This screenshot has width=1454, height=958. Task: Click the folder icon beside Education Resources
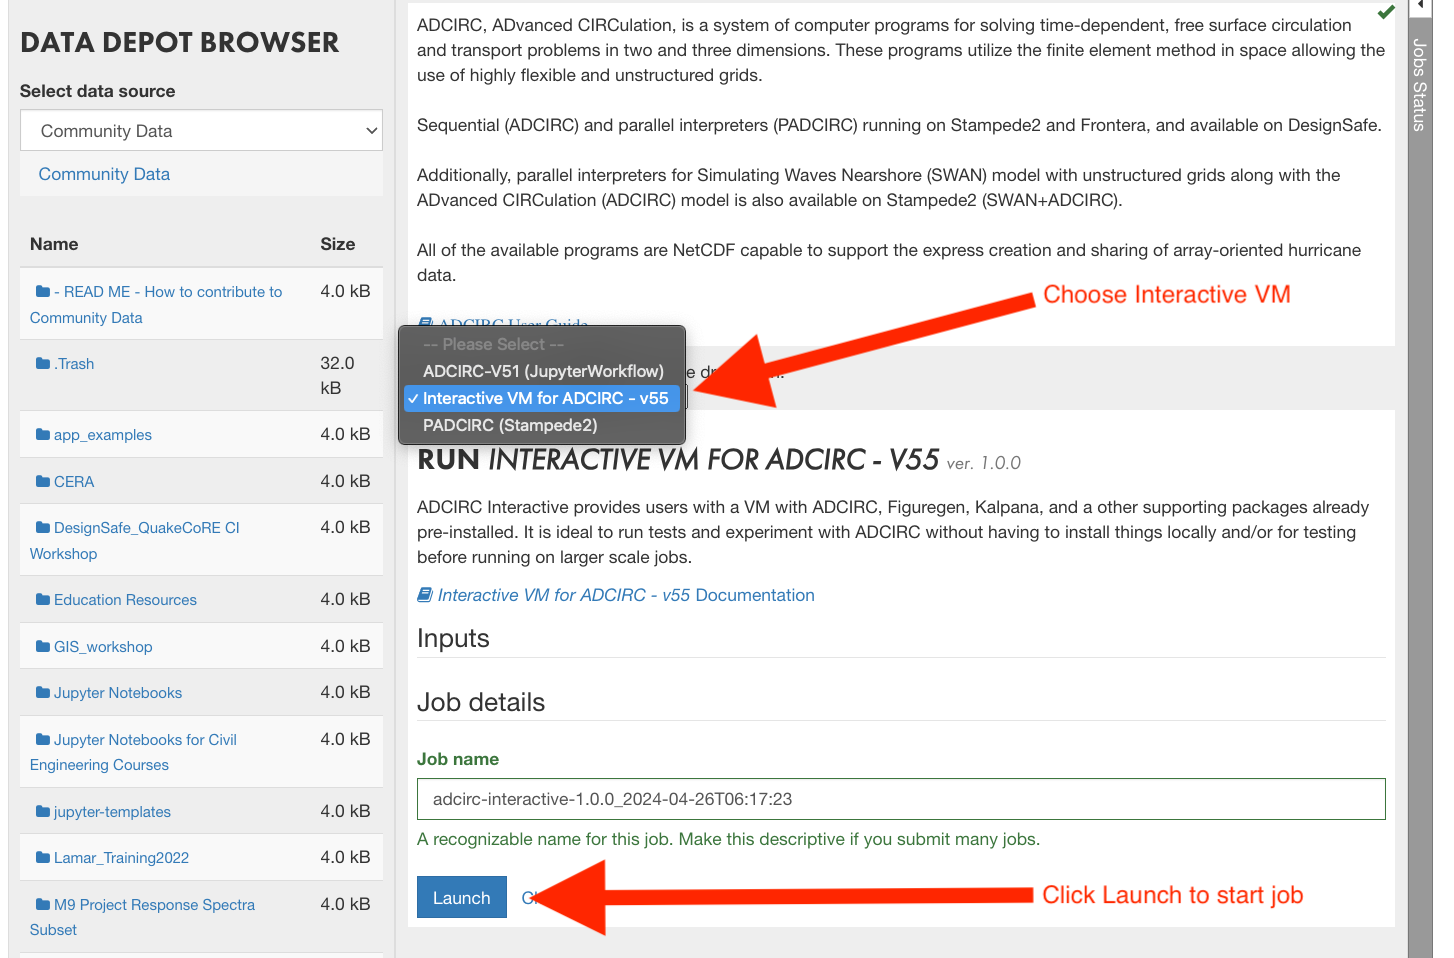pos(43,600)
